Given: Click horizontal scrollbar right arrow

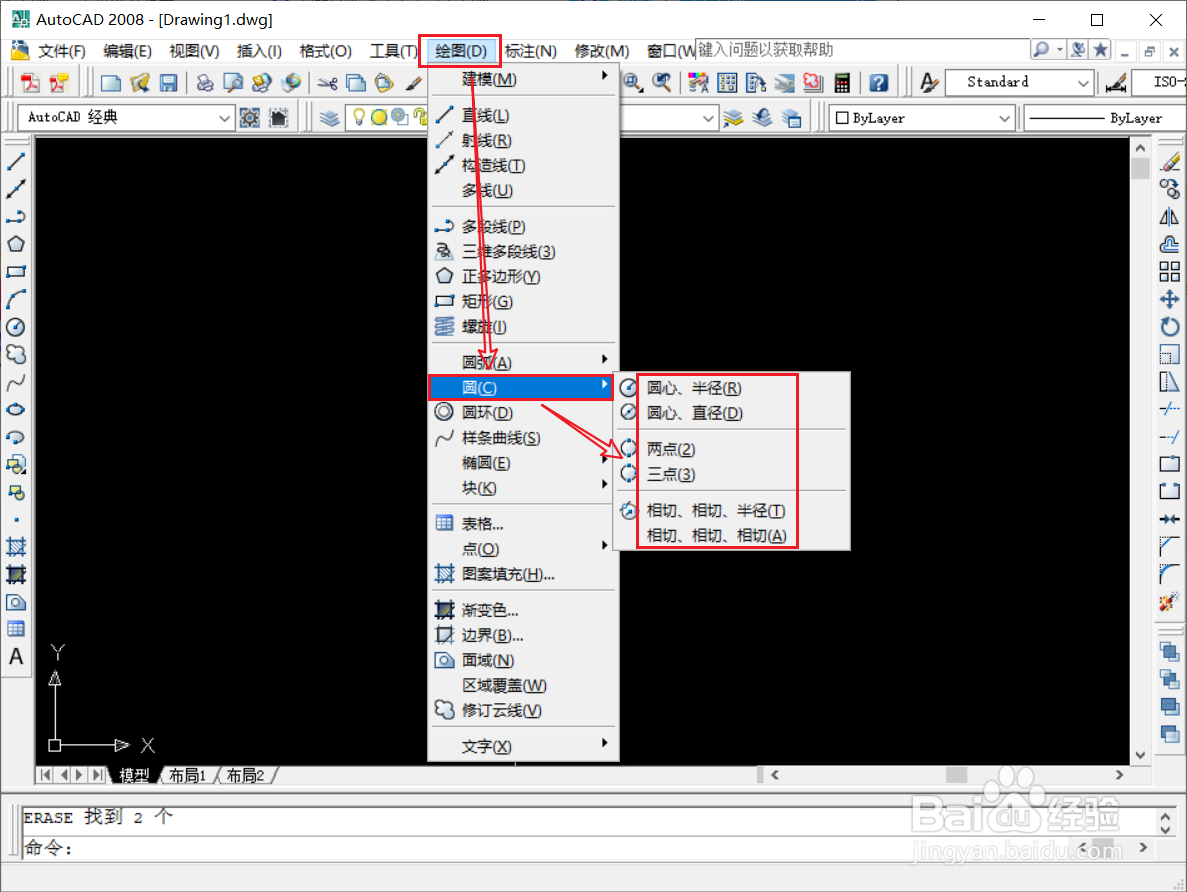Looking at the screenshot, I should coord(1120,775).
